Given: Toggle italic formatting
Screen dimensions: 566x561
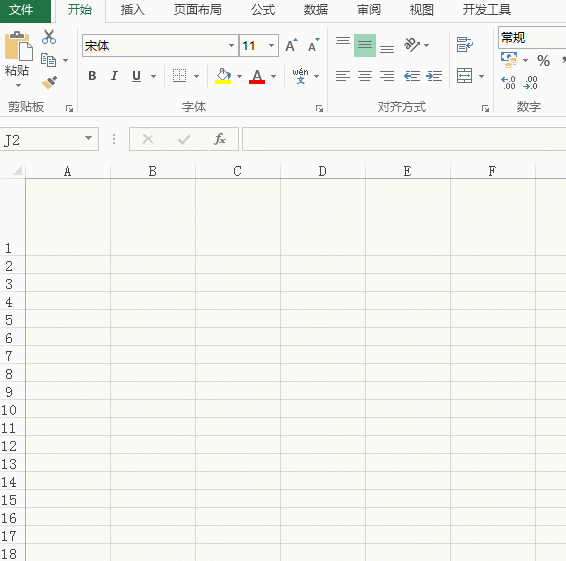Looking at the screenshot, I should [x=114, y=76].
